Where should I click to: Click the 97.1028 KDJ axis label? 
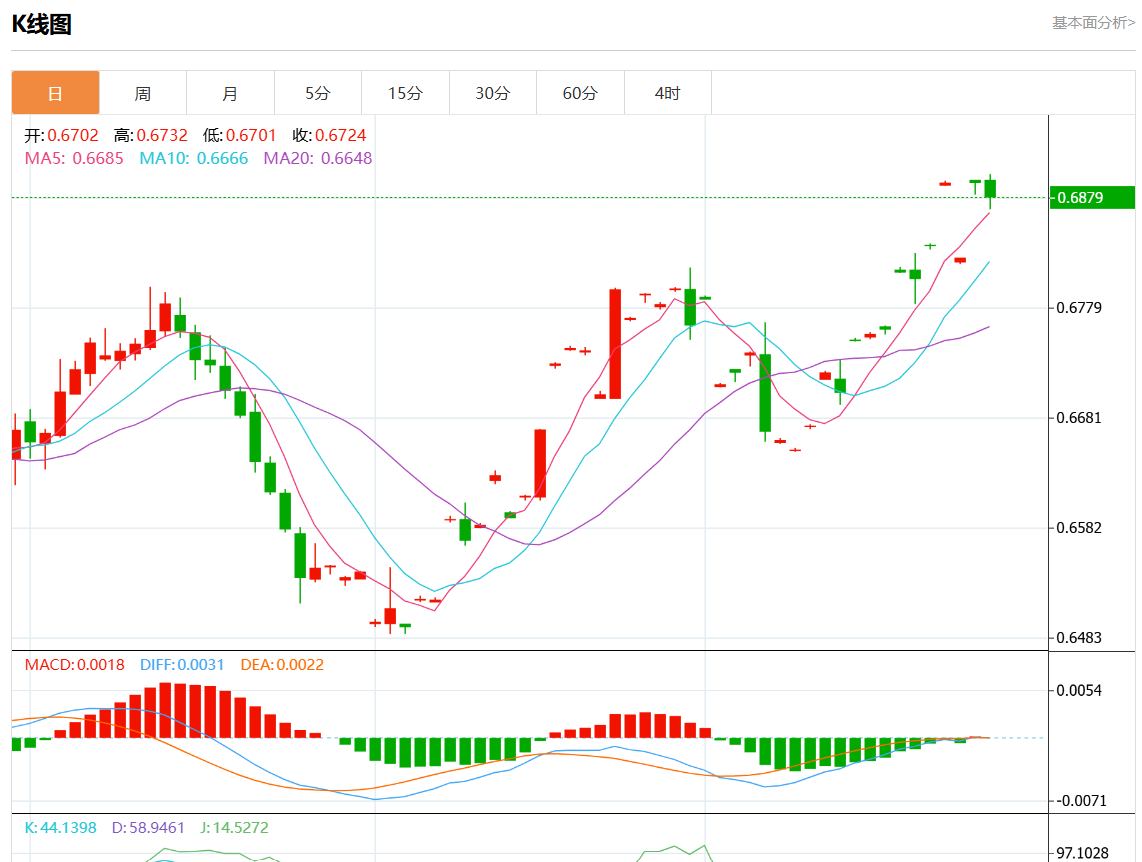1082,853
